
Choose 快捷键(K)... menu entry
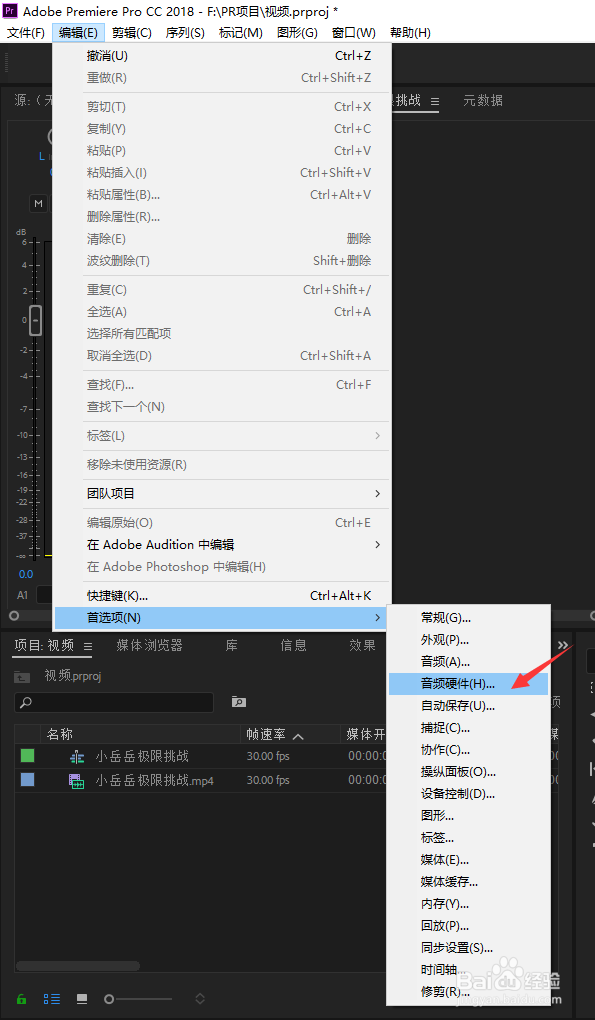pyautogui.click(x=223, y=595)
